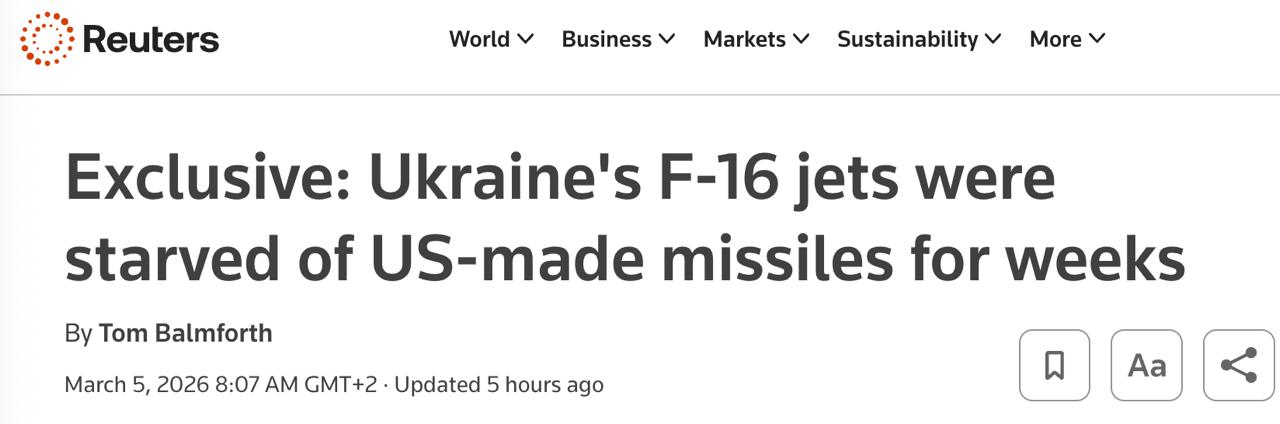Viewport: 1280px width, 424px height.
Task: Open the Business section label
Action: [606, 39]
